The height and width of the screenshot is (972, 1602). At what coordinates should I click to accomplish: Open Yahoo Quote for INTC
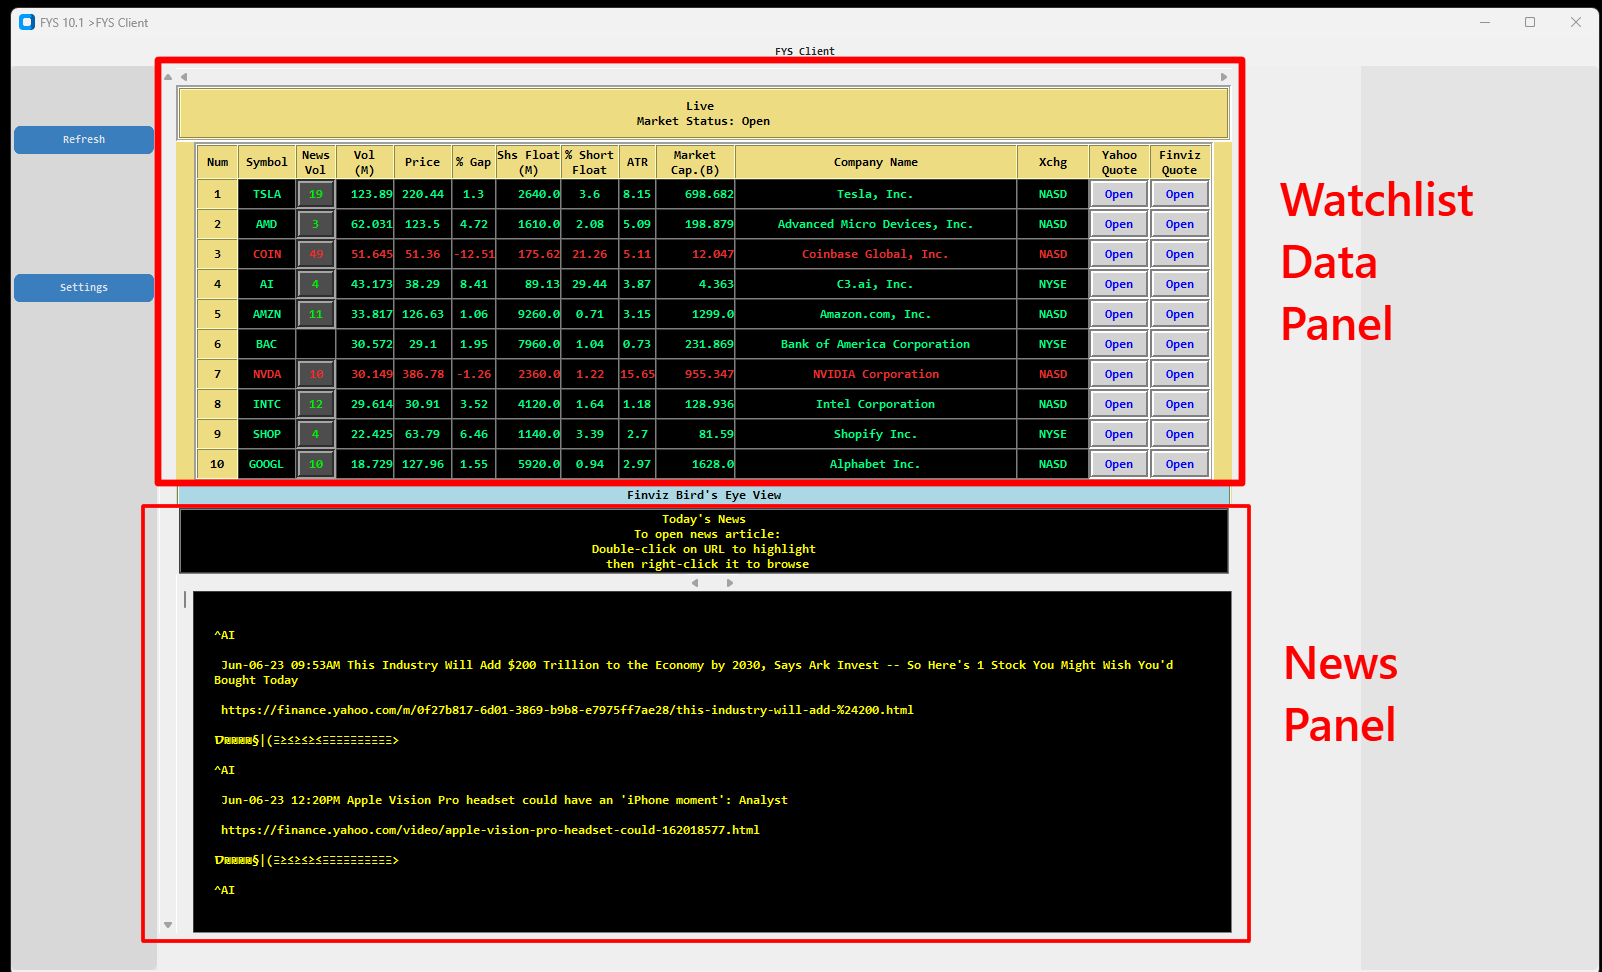tap(1119, 404)
